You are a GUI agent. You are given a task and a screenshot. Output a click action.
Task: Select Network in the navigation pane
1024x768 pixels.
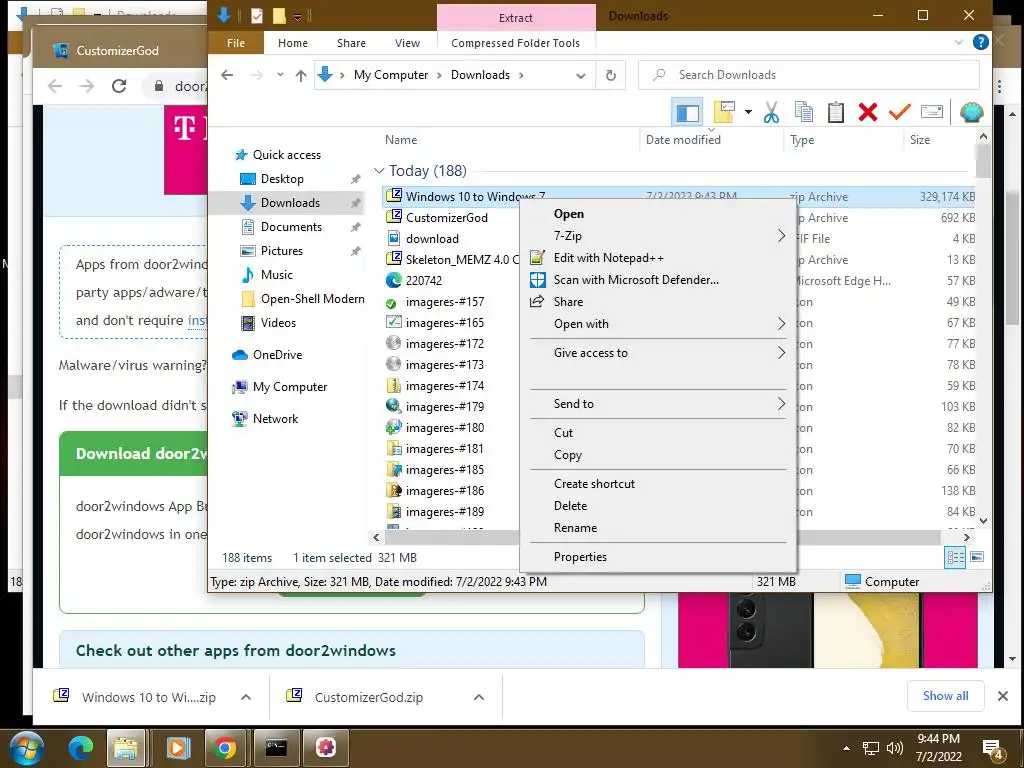tap(275, 419)
